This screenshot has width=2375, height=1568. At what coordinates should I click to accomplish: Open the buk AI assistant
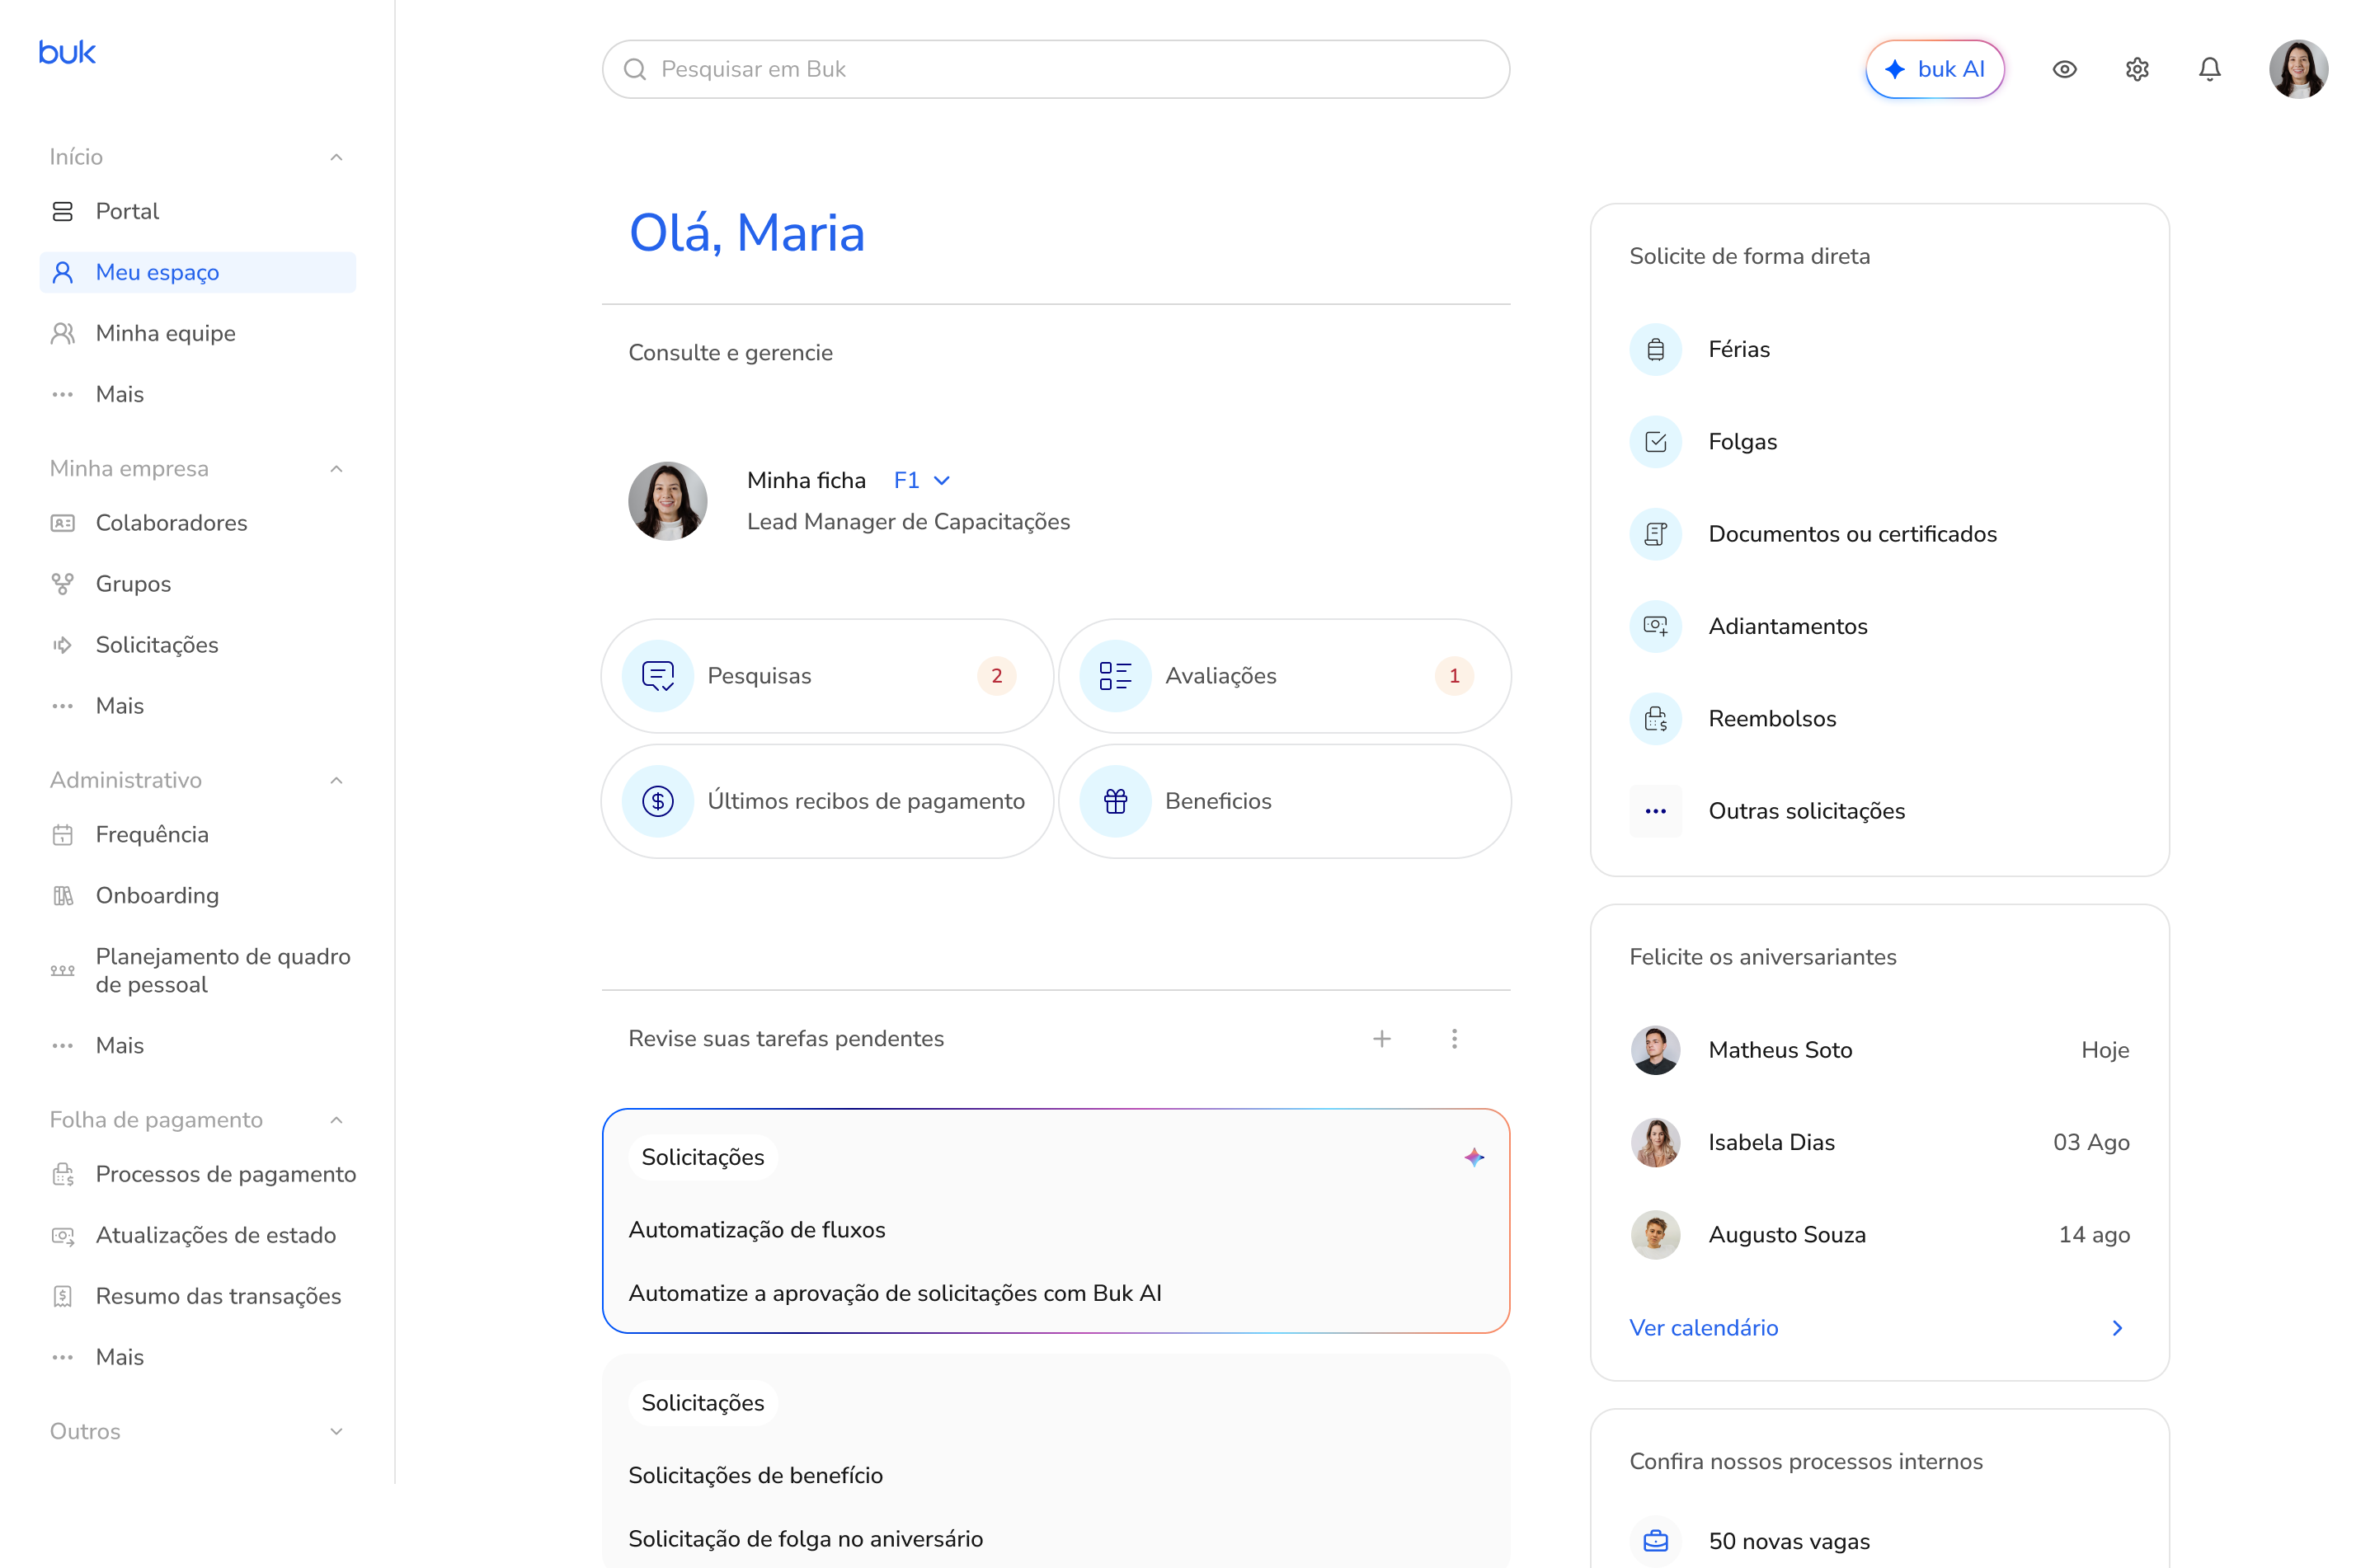[x=1934, y=69]
